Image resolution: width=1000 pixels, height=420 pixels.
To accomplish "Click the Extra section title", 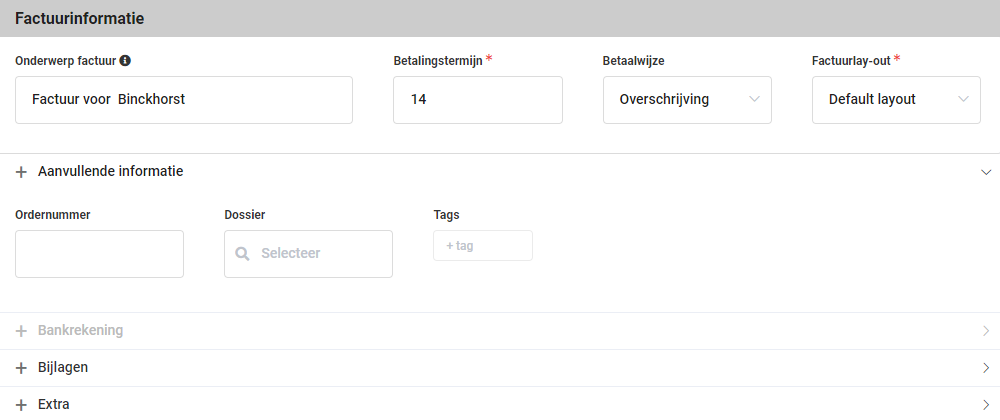I will pos(54,405).
